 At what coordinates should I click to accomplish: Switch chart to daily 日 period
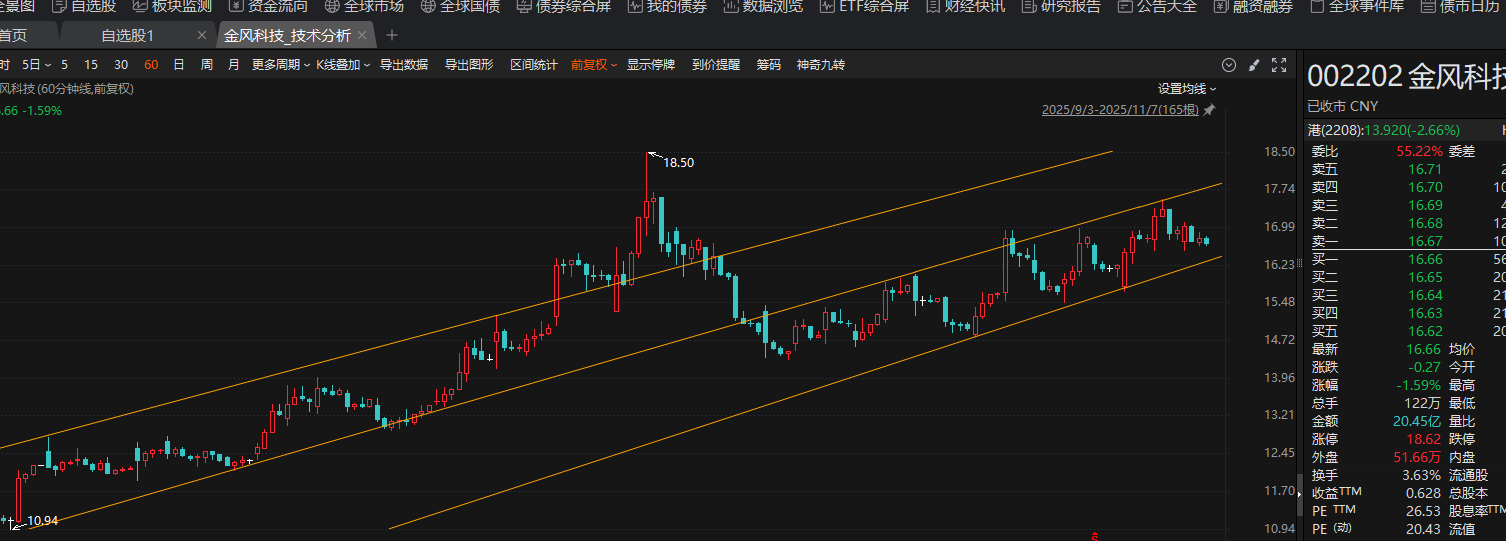(x=179, y=64)
